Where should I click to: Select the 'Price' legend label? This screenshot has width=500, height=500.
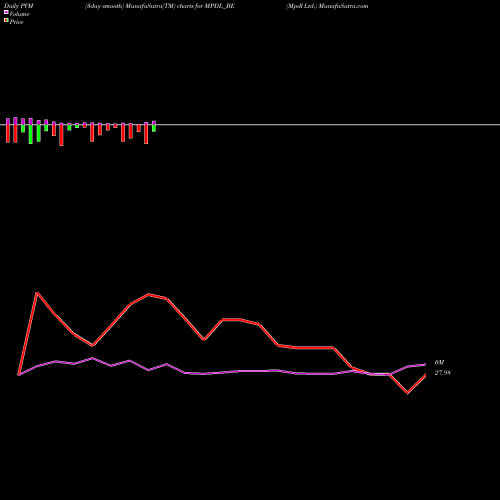[x=17, y=22]
